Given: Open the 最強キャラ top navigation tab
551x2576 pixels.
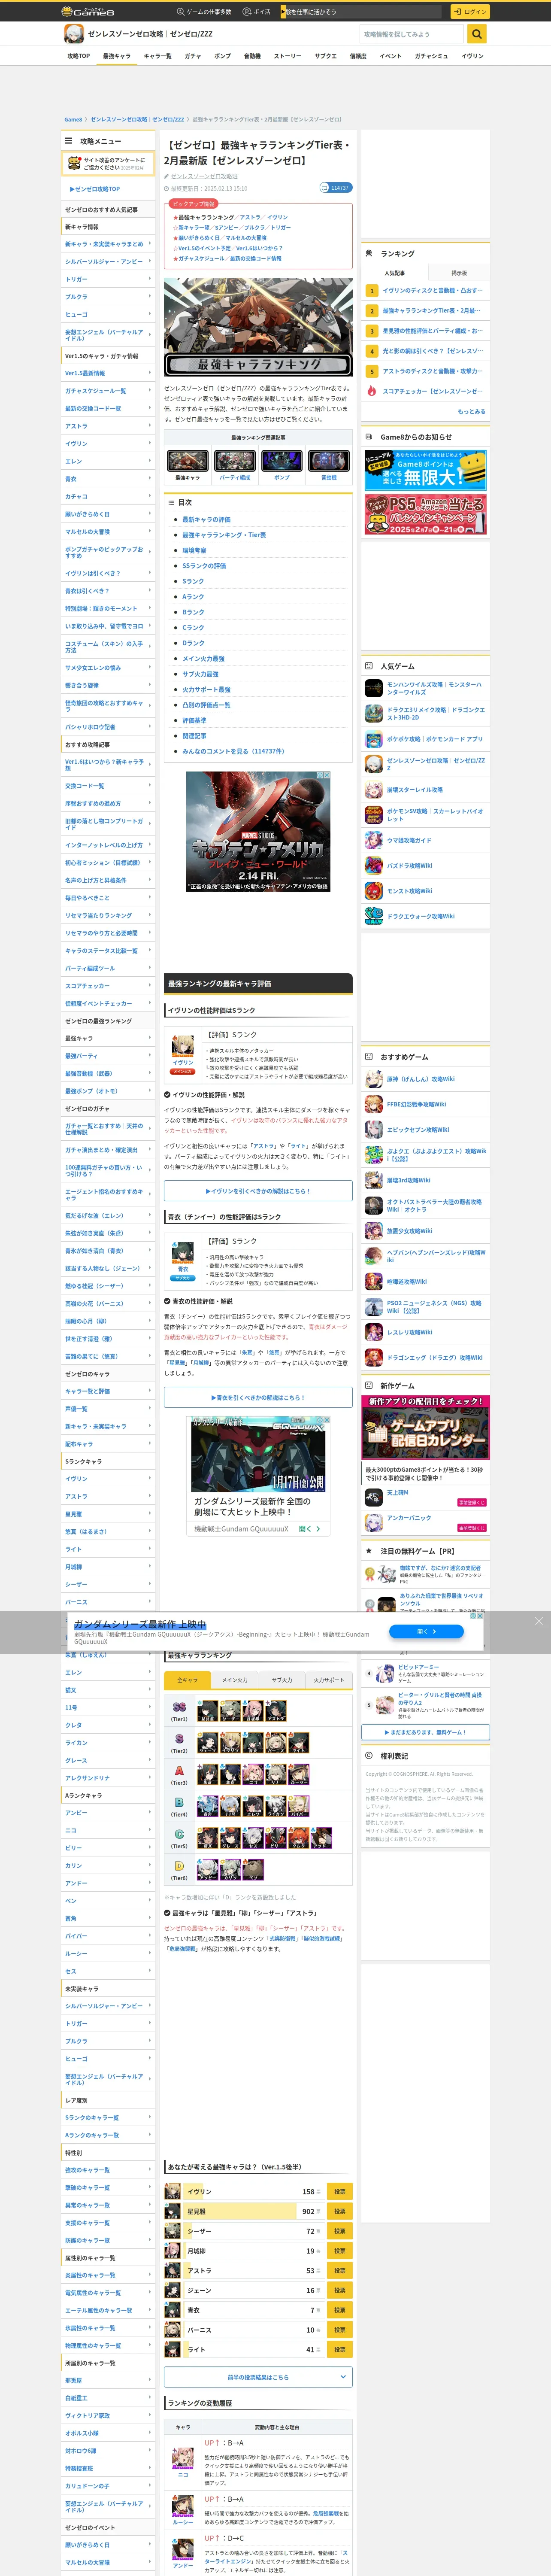Looking at the screenshot, I should [117, 56].
